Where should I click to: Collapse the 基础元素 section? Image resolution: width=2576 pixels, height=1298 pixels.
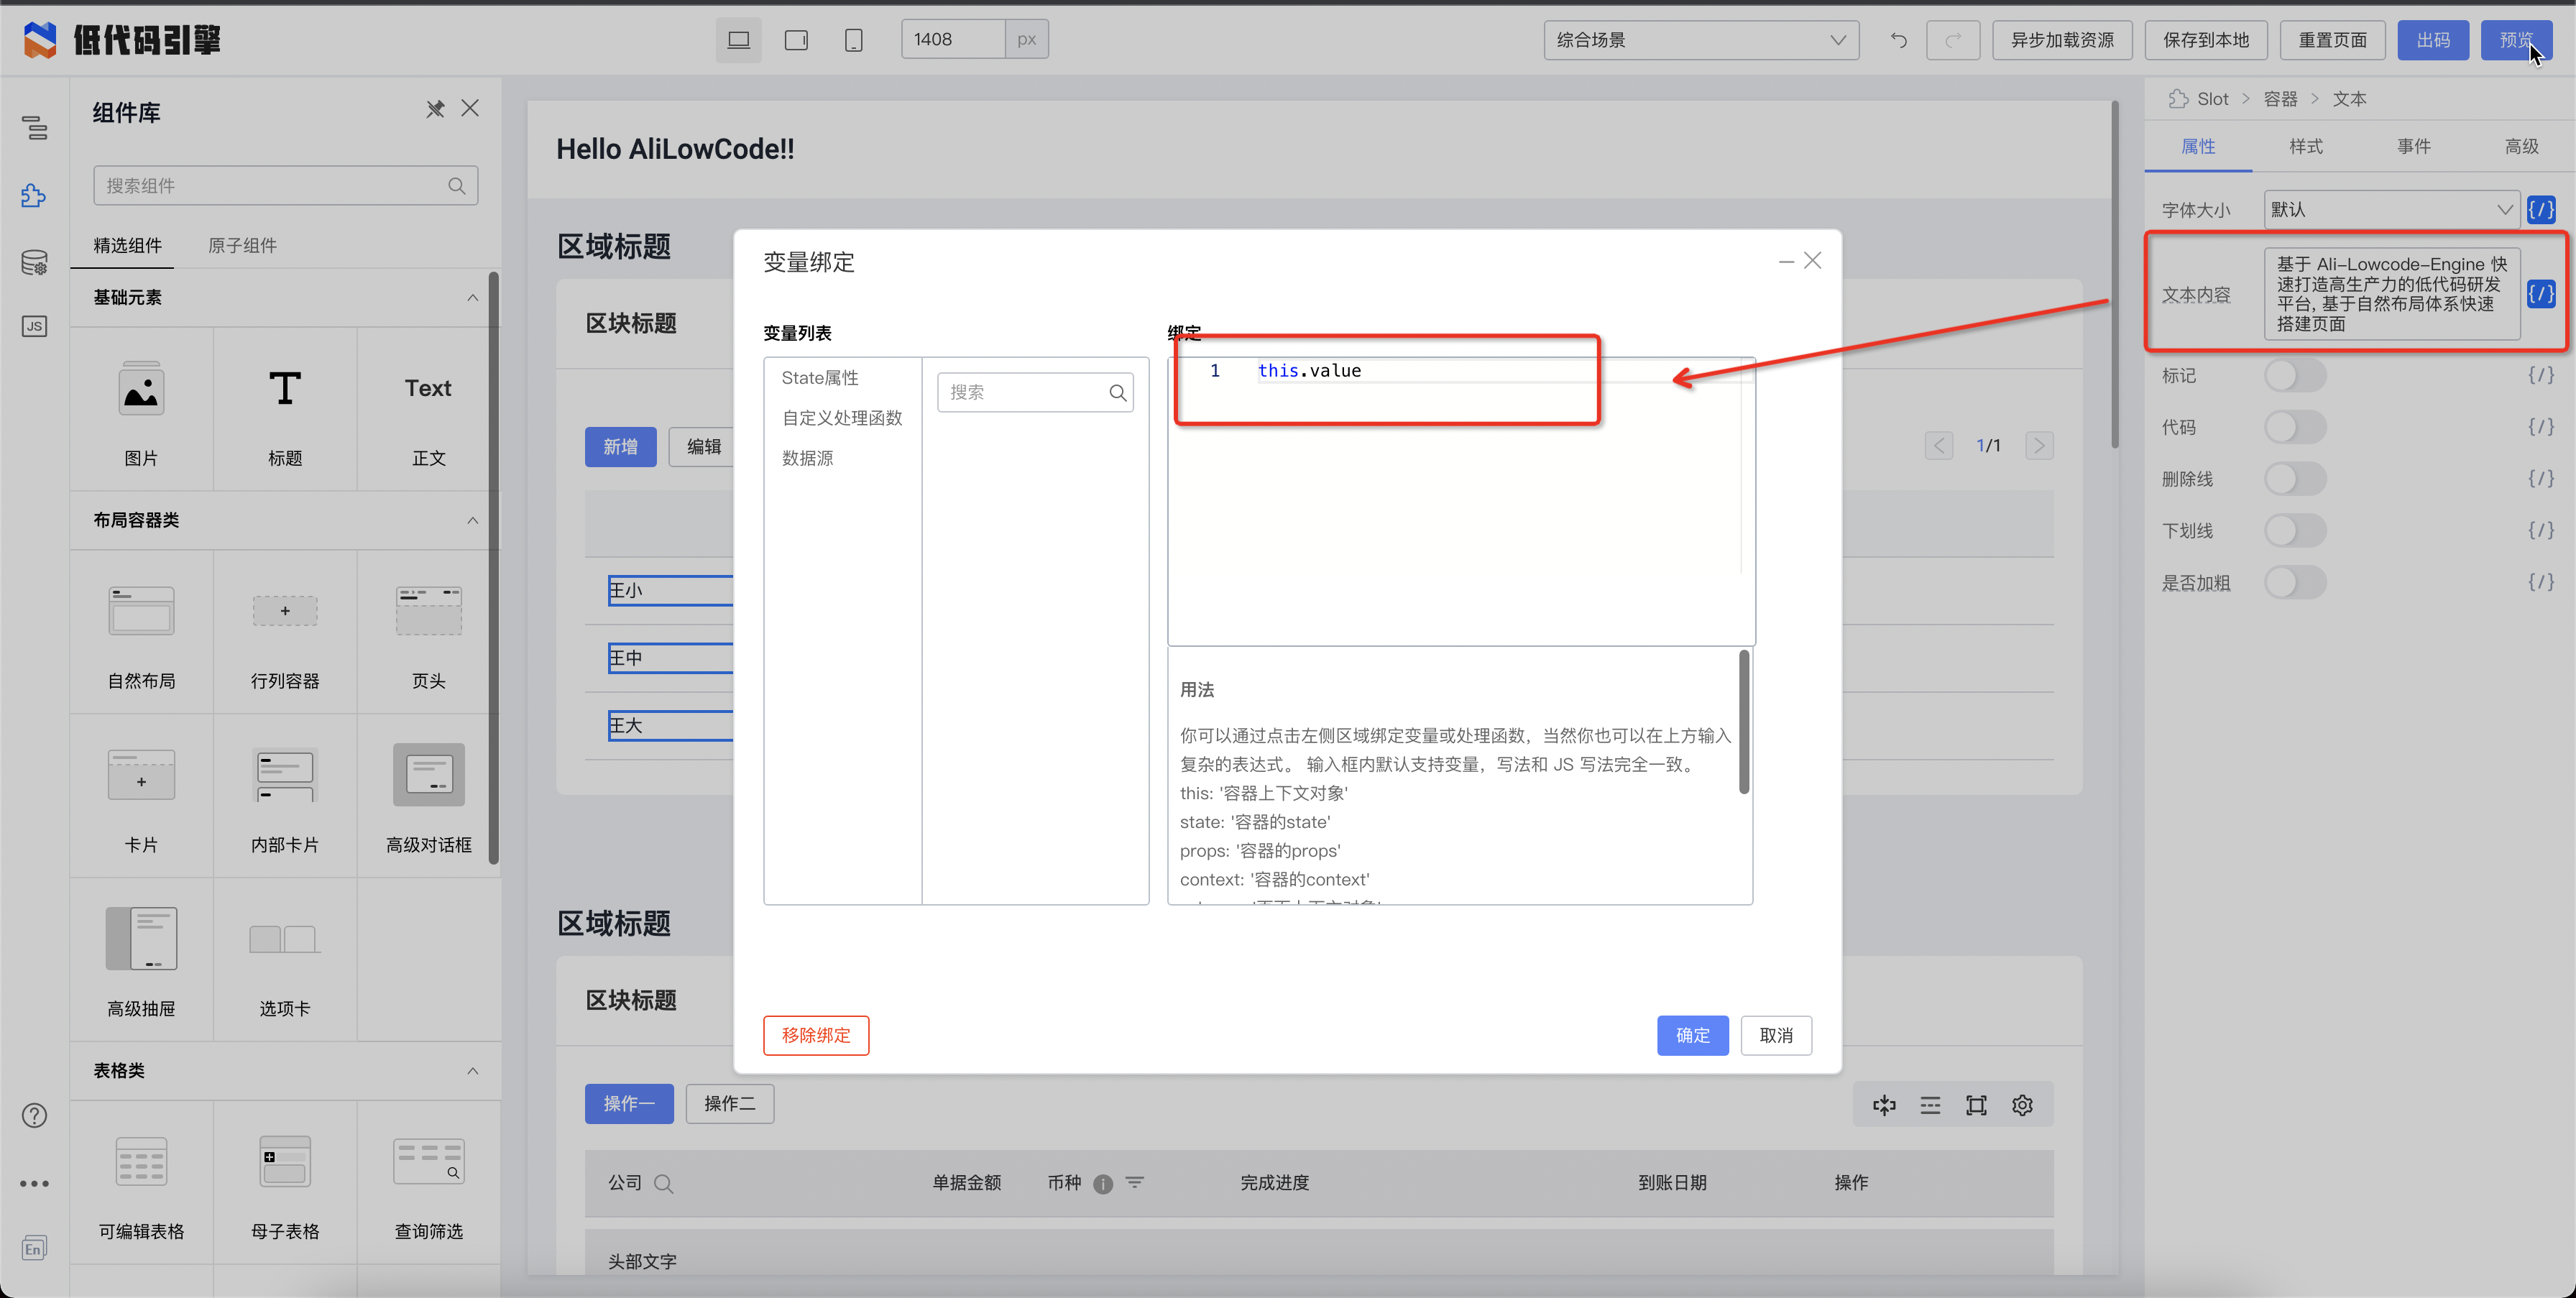tap(472, 298)
